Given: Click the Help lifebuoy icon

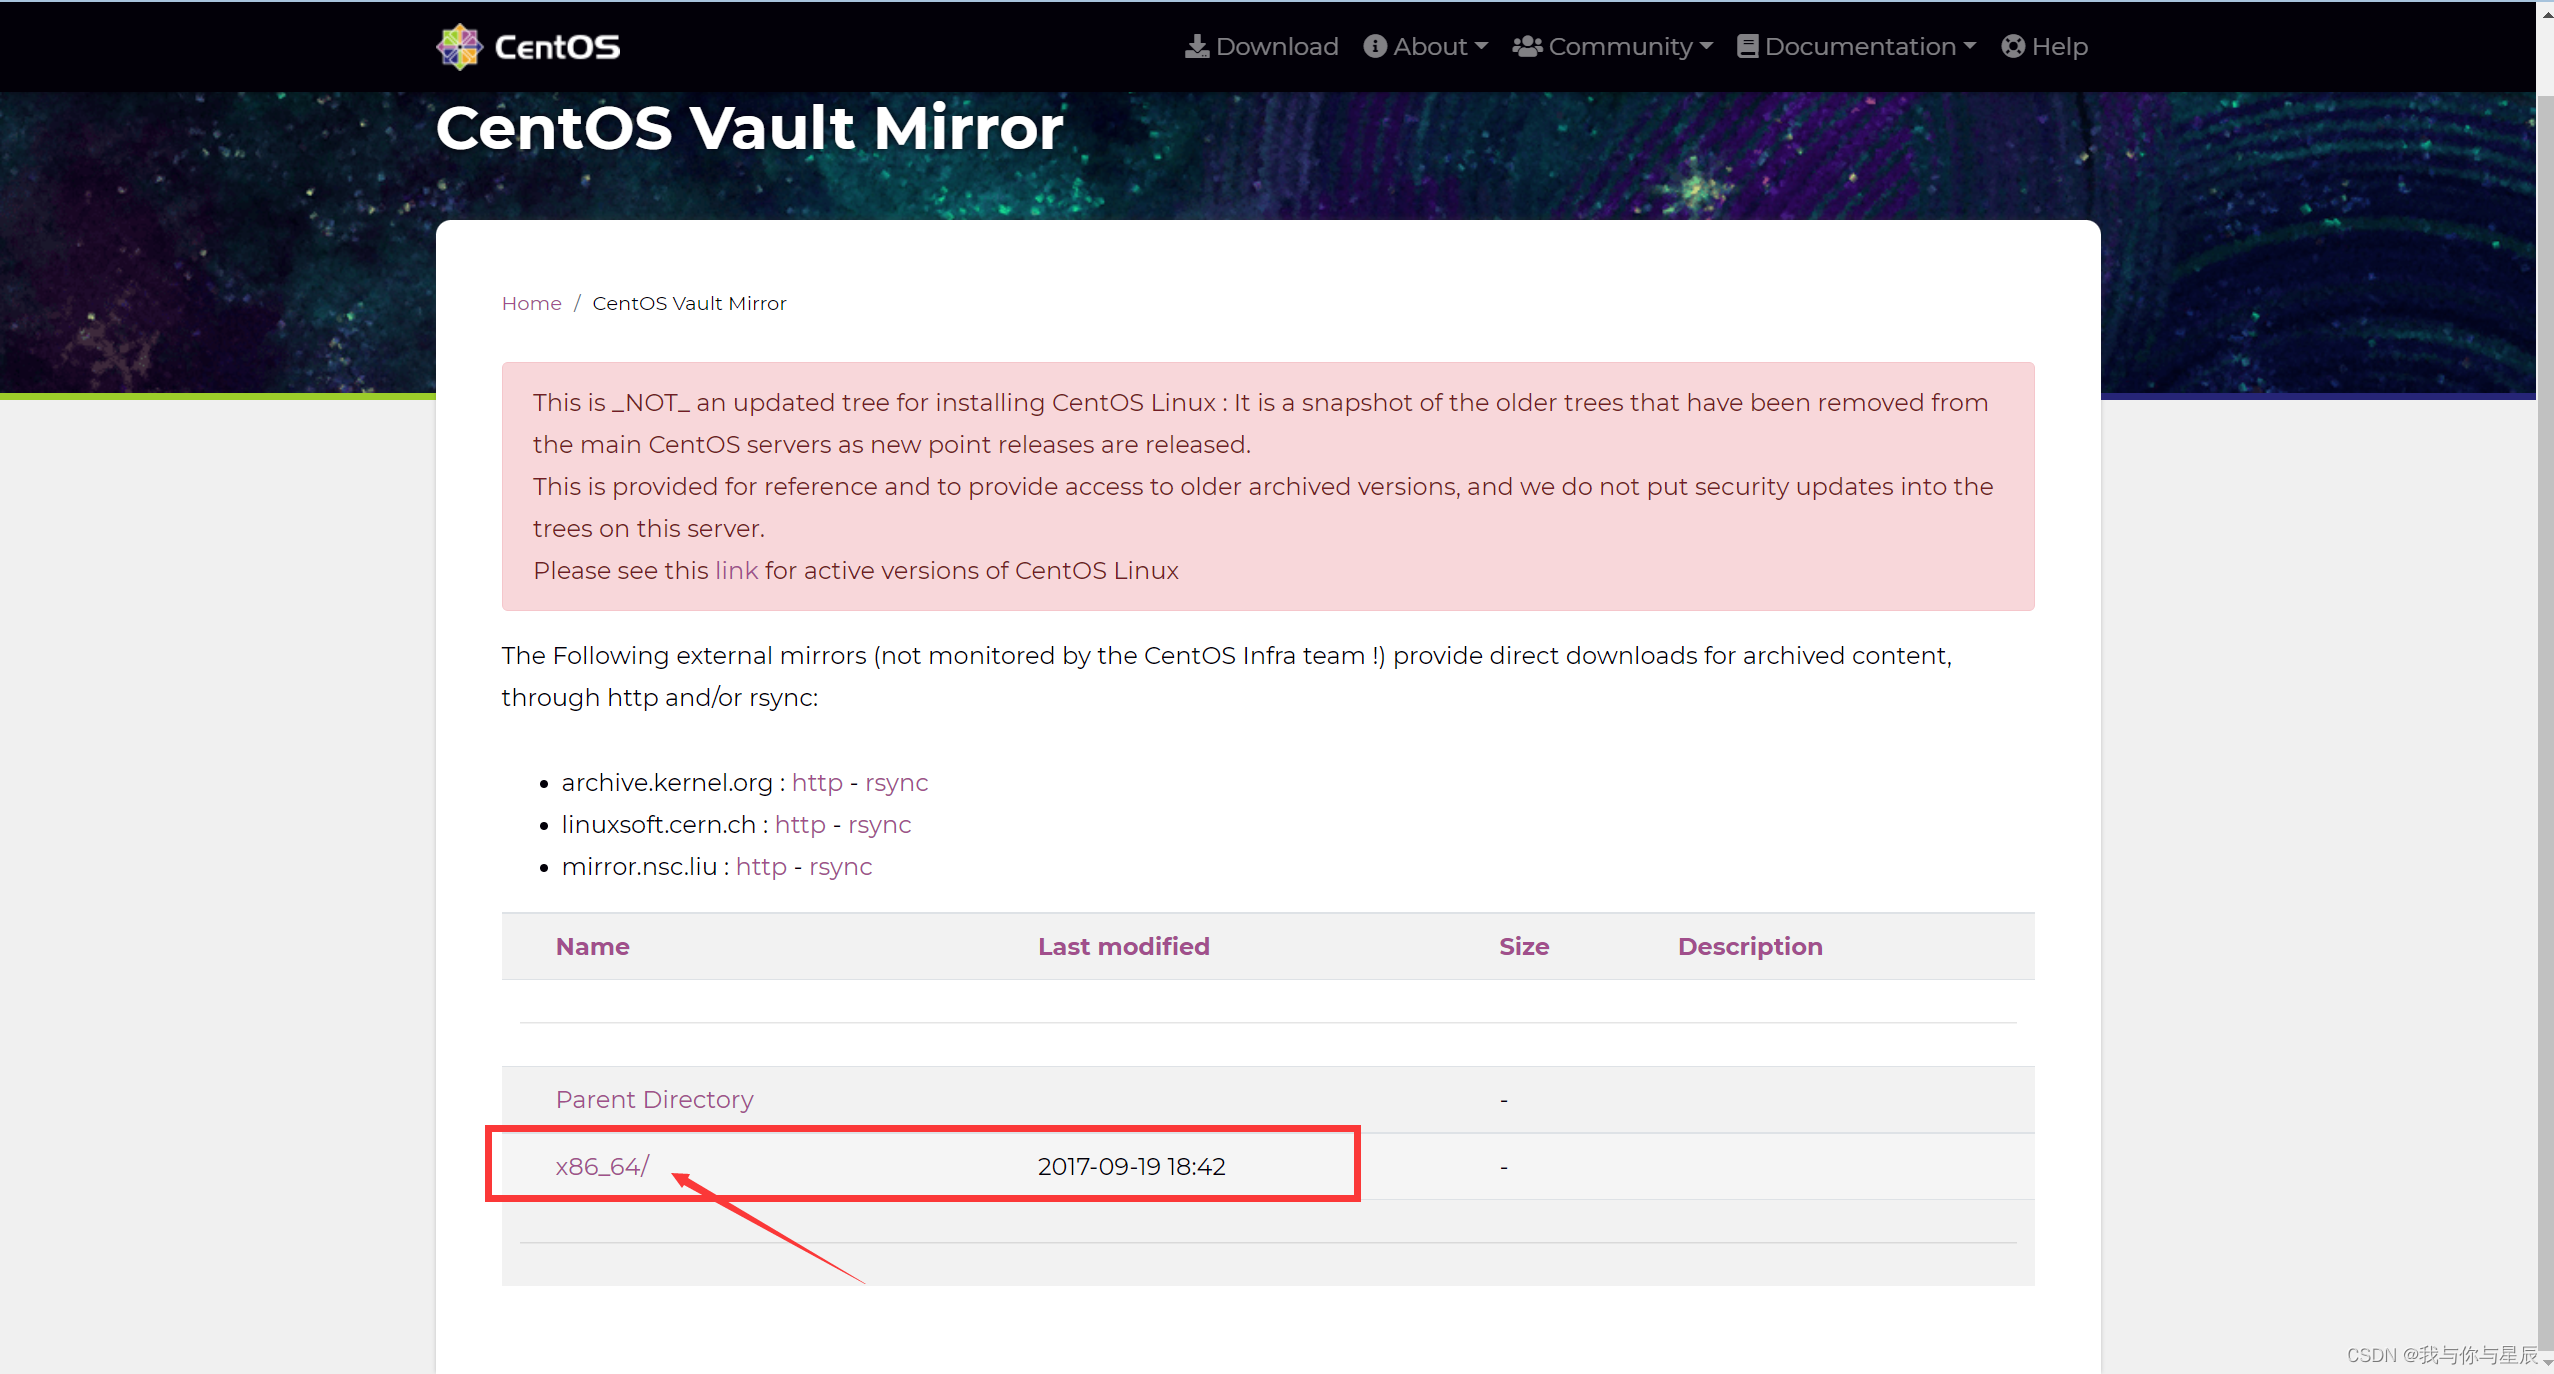Looking at the screenshot, I should (x=2013, y=46).
